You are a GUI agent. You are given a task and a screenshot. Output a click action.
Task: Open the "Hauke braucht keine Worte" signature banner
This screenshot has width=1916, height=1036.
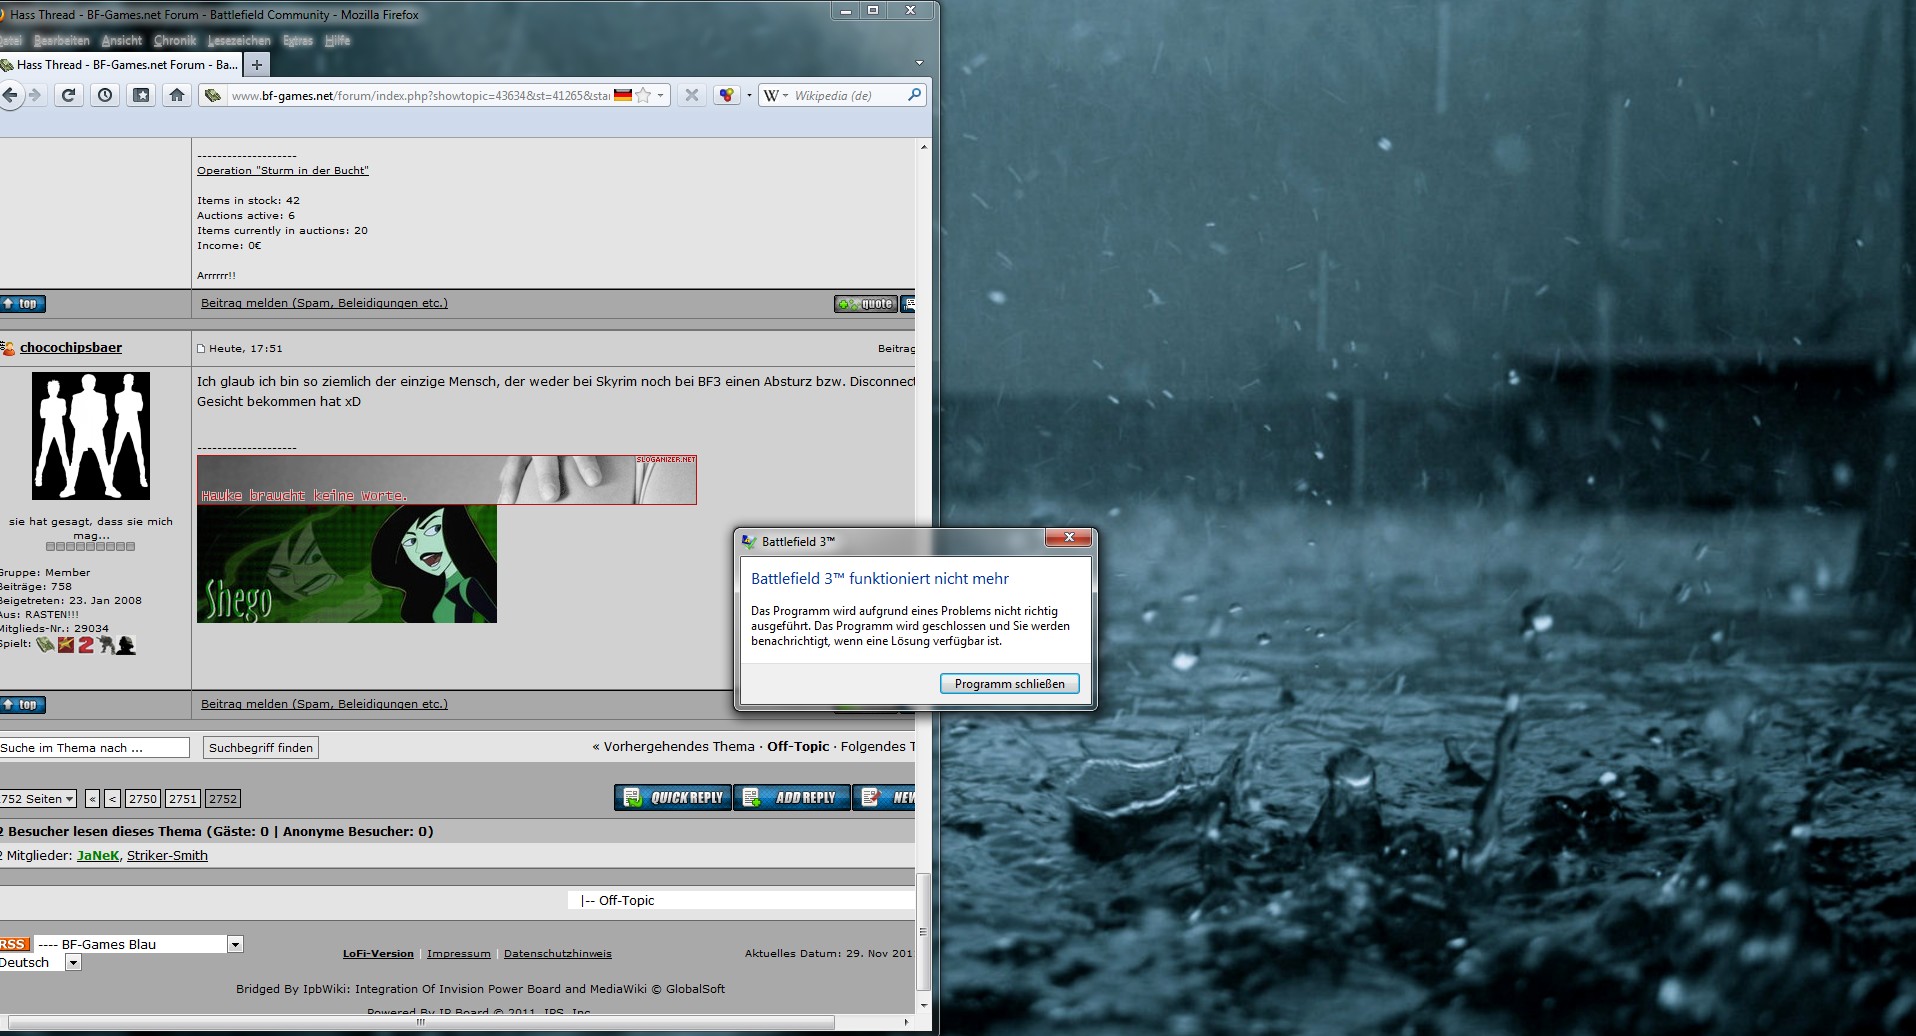[447, 480]
